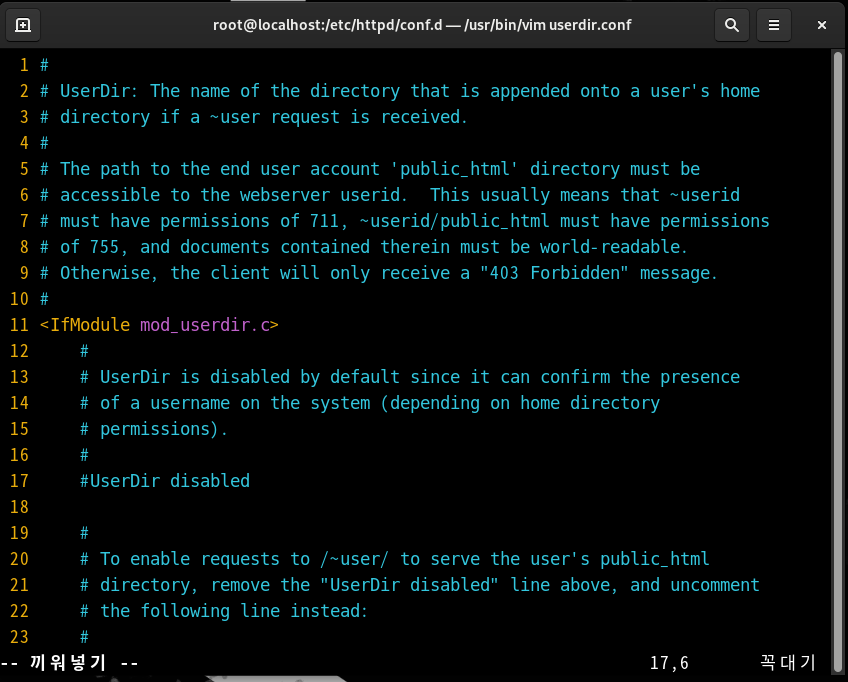Screen dimensions: 848x682
Task: Click the window title 'vim userdir.conf'
Action: [577, 25]
